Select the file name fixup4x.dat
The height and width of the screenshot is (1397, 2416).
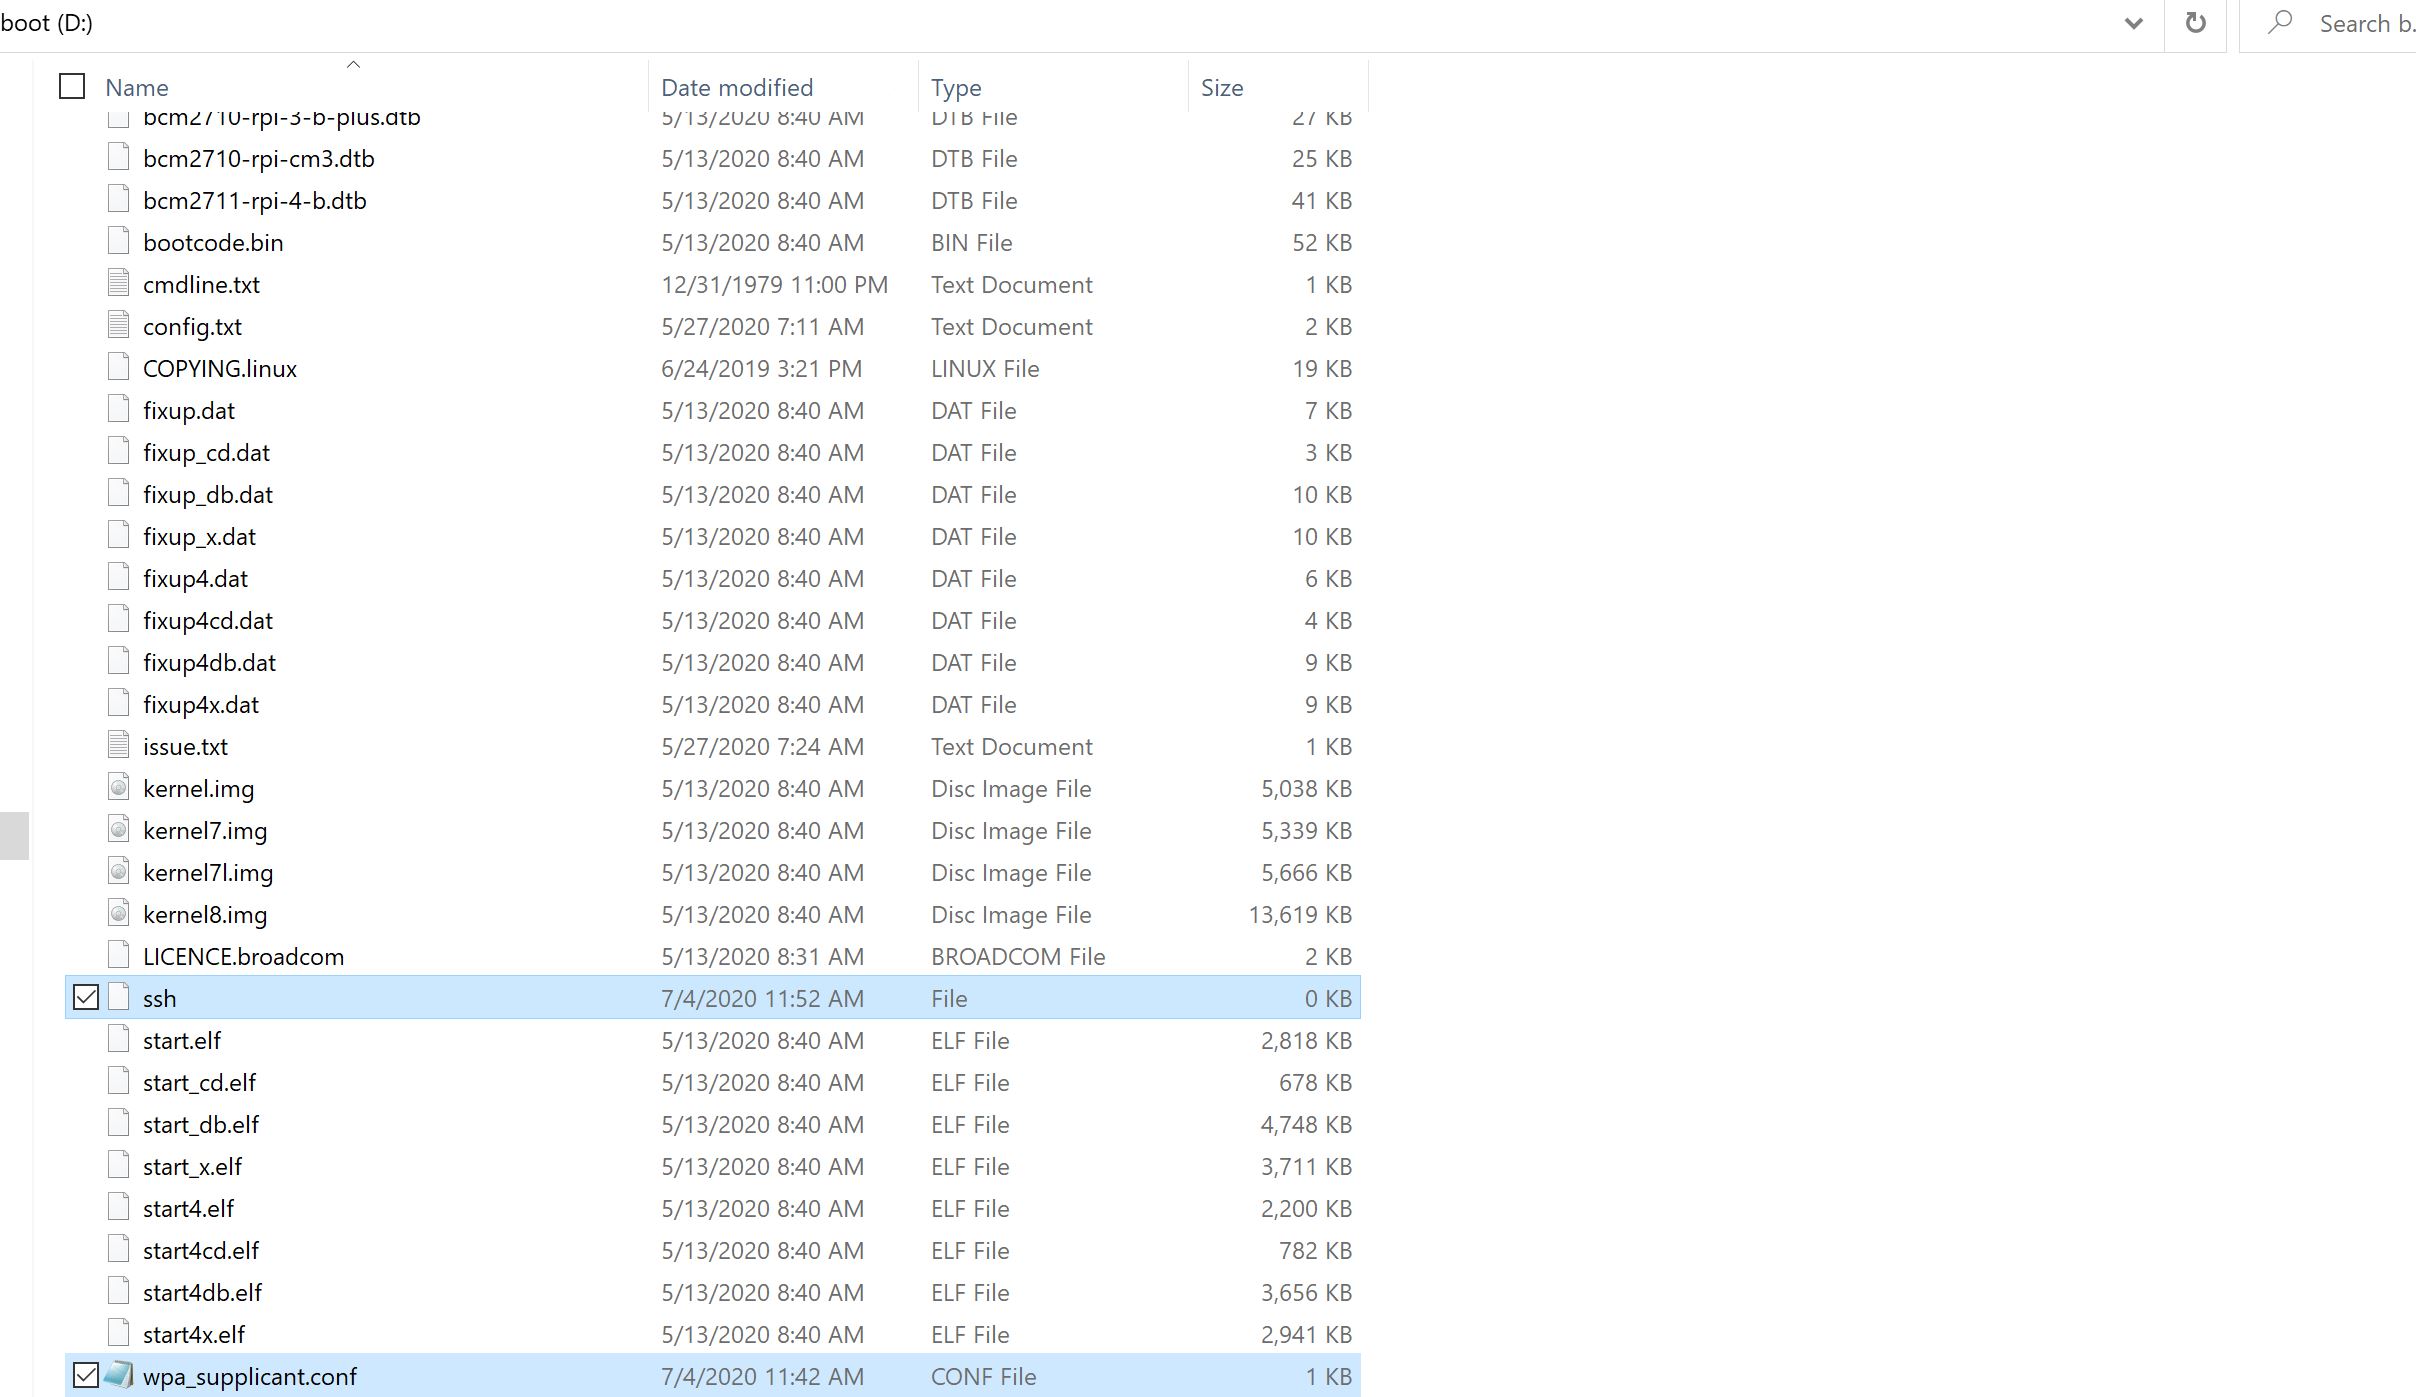coord(201,705)
